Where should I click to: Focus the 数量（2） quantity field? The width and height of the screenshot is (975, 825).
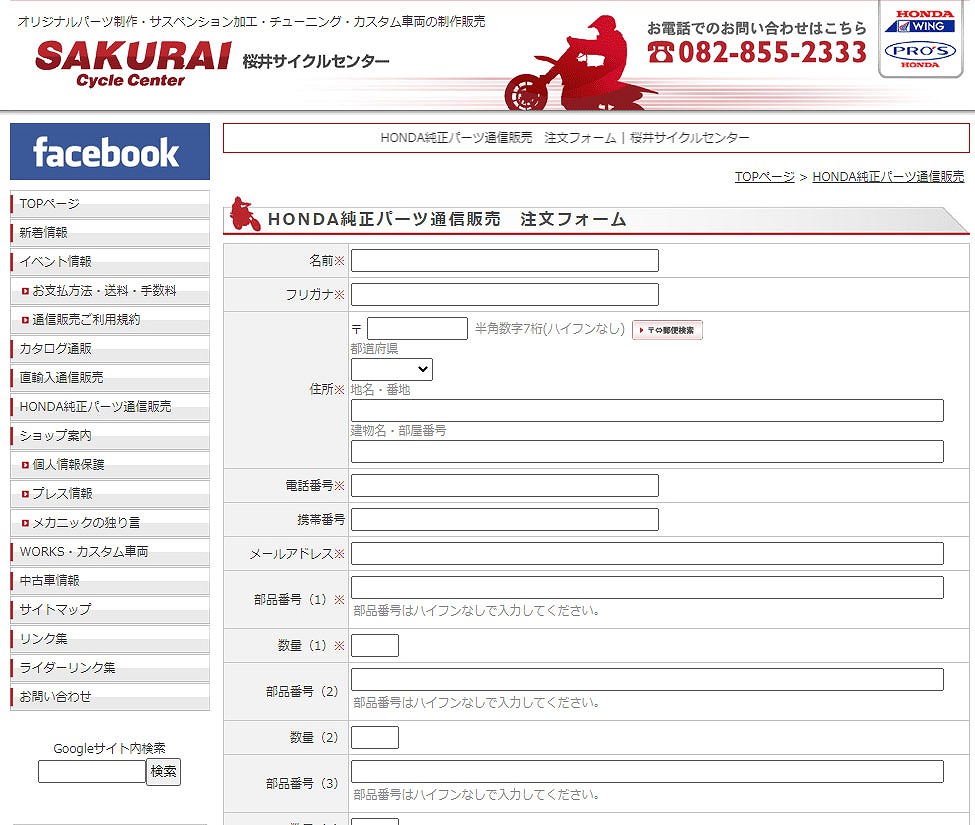pyautogui.click(x=375, y=737)
